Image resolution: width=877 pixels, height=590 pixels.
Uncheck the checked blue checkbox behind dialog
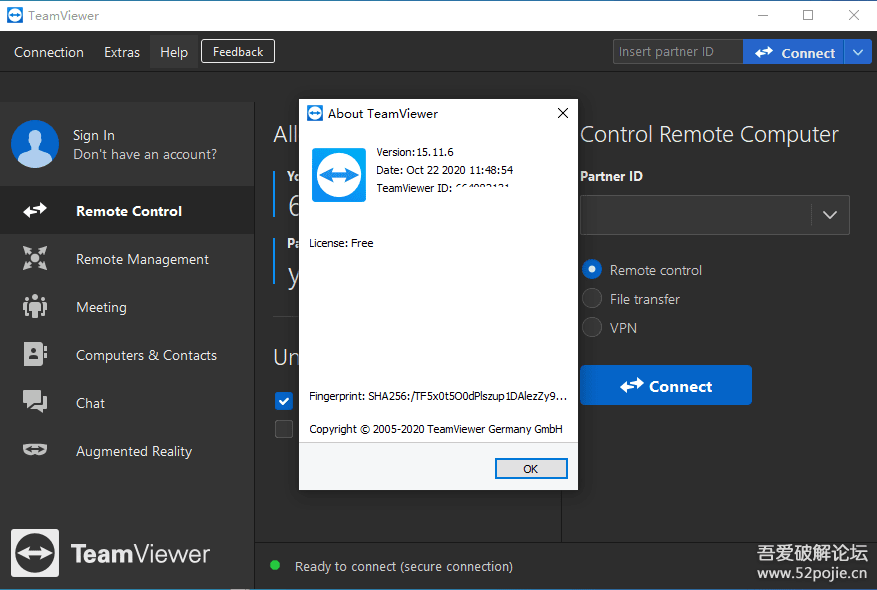(x=284, y=401)
